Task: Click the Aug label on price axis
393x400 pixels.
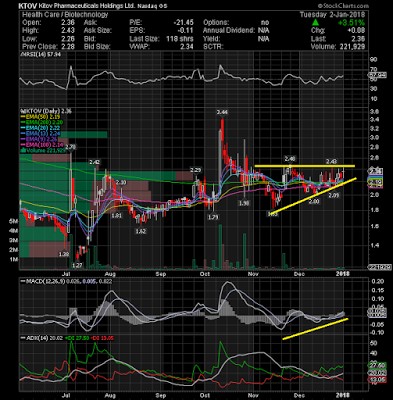Action: [x=110, y=274]
